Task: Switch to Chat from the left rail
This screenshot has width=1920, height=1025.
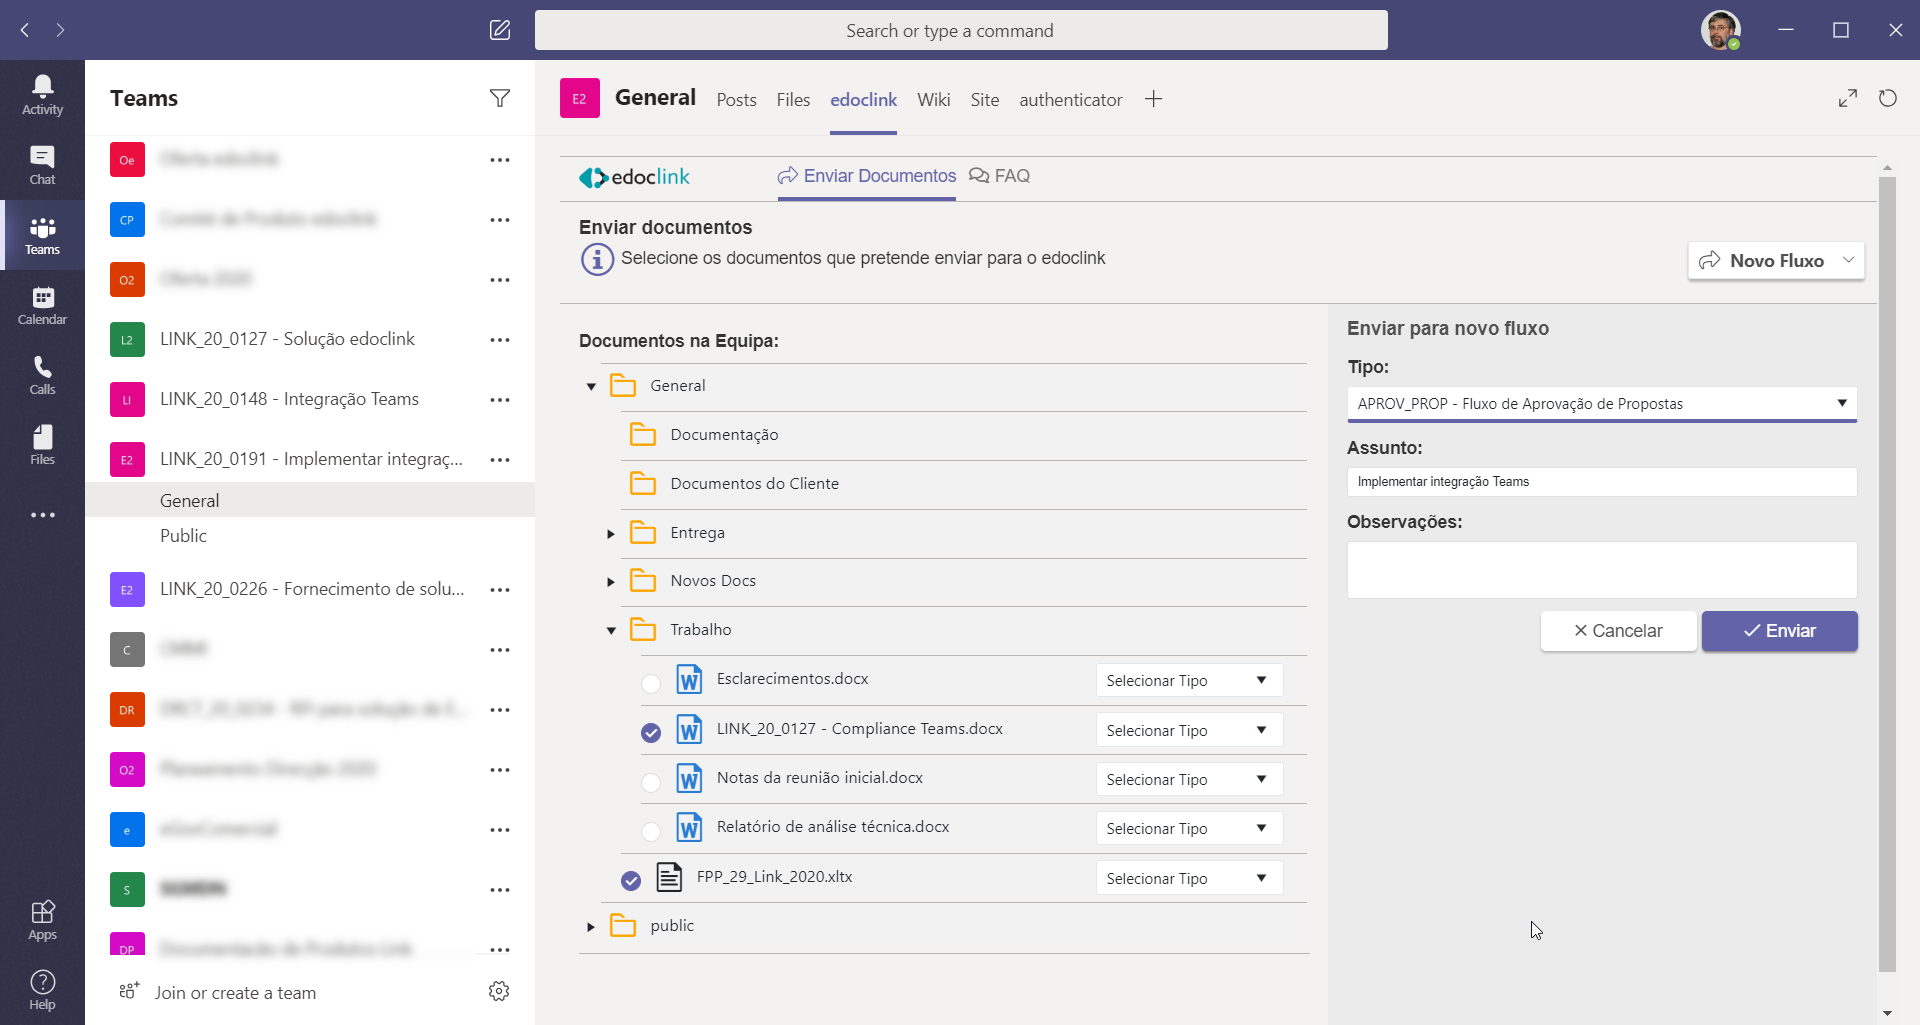Action: (42, 165)
